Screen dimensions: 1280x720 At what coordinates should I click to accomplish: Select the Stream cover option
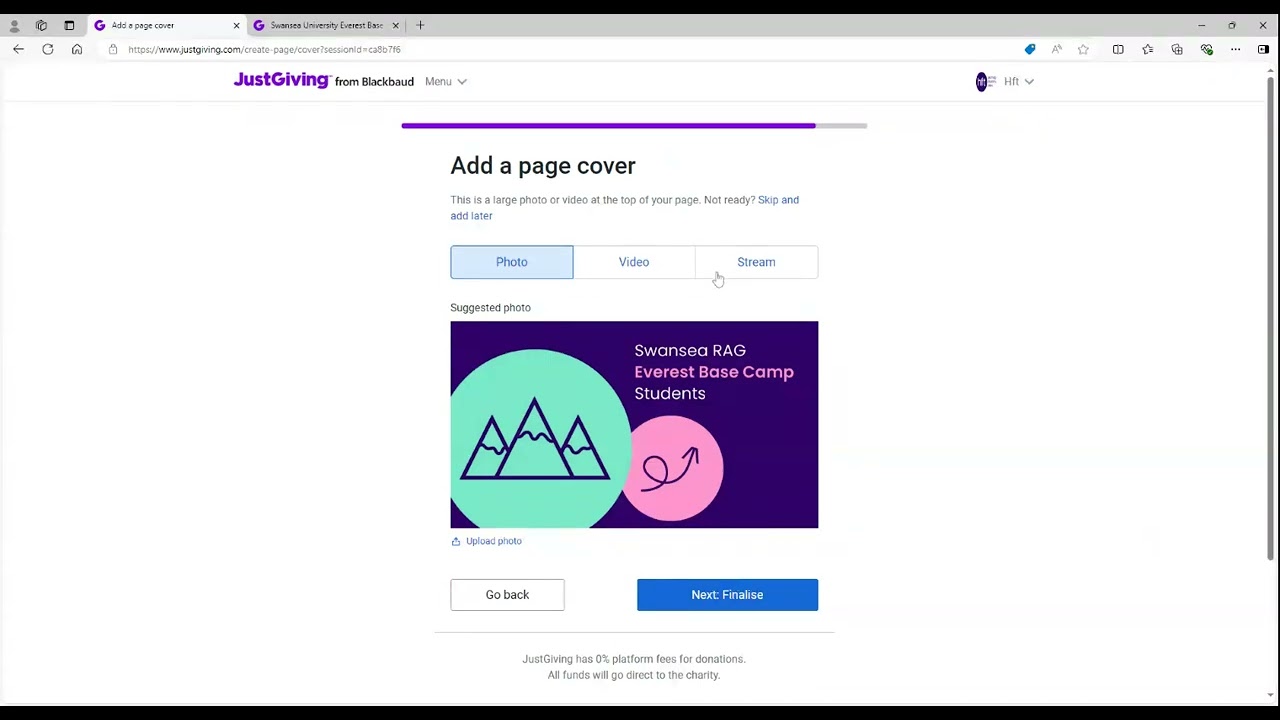[756, 262]
